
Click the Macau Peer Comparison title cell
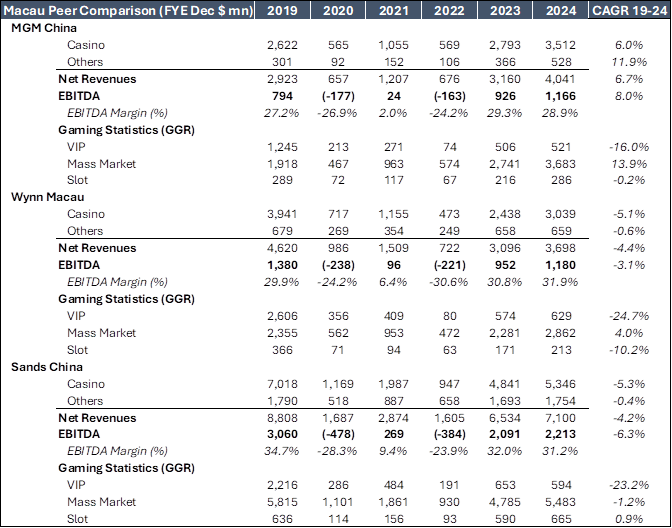coord(128,10)
